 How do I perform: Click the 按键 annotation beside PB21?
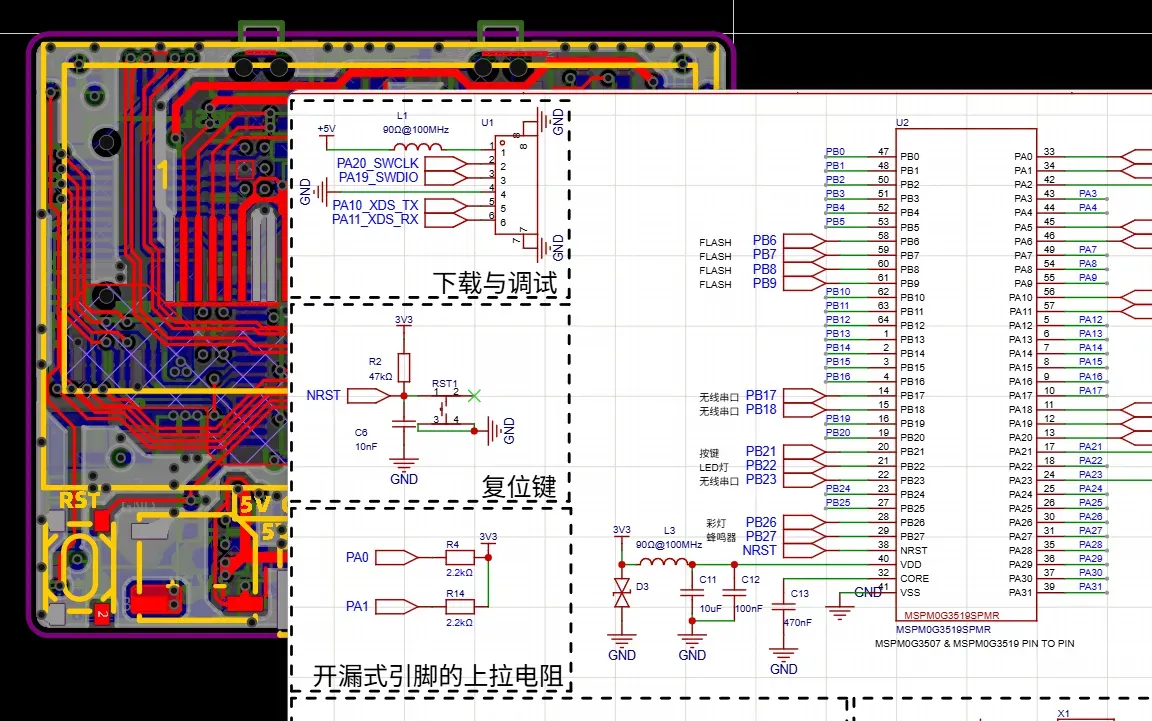[709, 453]
